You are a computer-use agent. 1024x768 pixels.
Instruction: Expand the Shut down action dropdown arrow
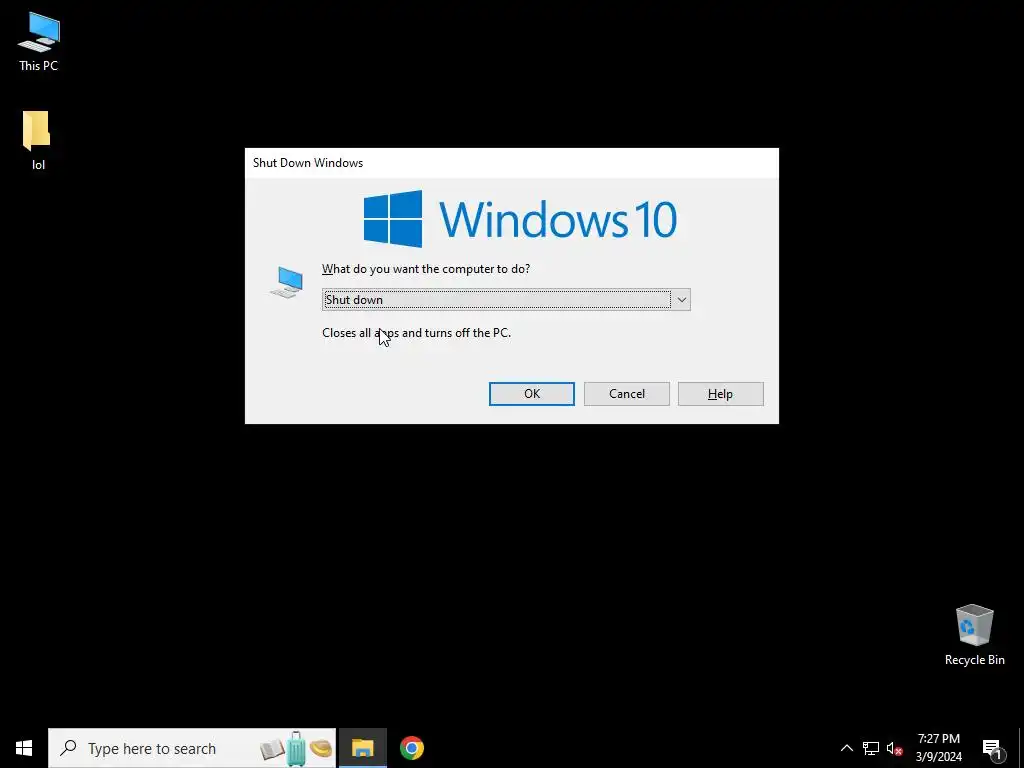[x=681, y=300]
